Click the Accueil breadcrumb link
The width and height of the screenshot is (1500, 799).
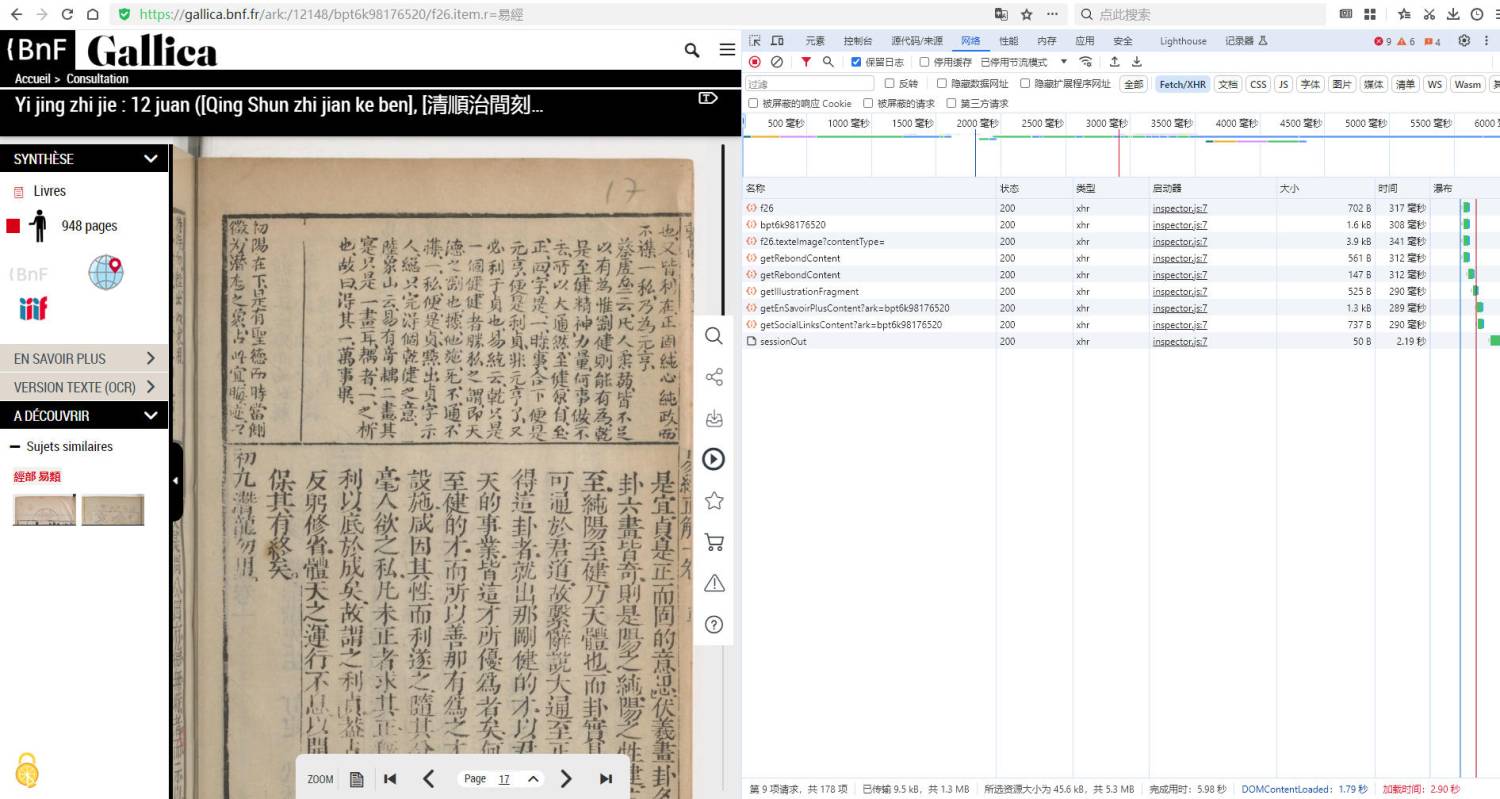(x=32, y=79)
